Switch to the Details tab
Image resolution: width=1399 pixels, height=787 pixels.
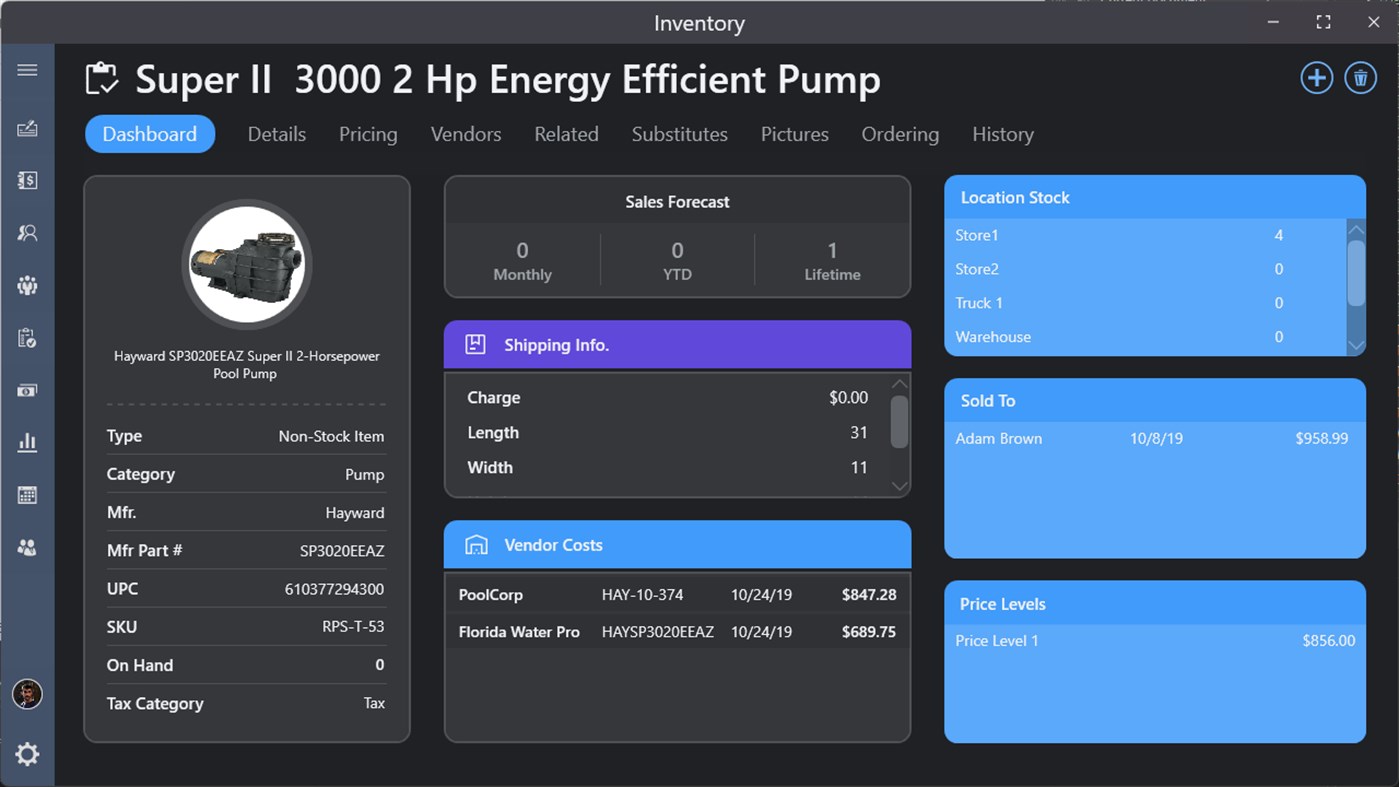[x=277, y=134]
